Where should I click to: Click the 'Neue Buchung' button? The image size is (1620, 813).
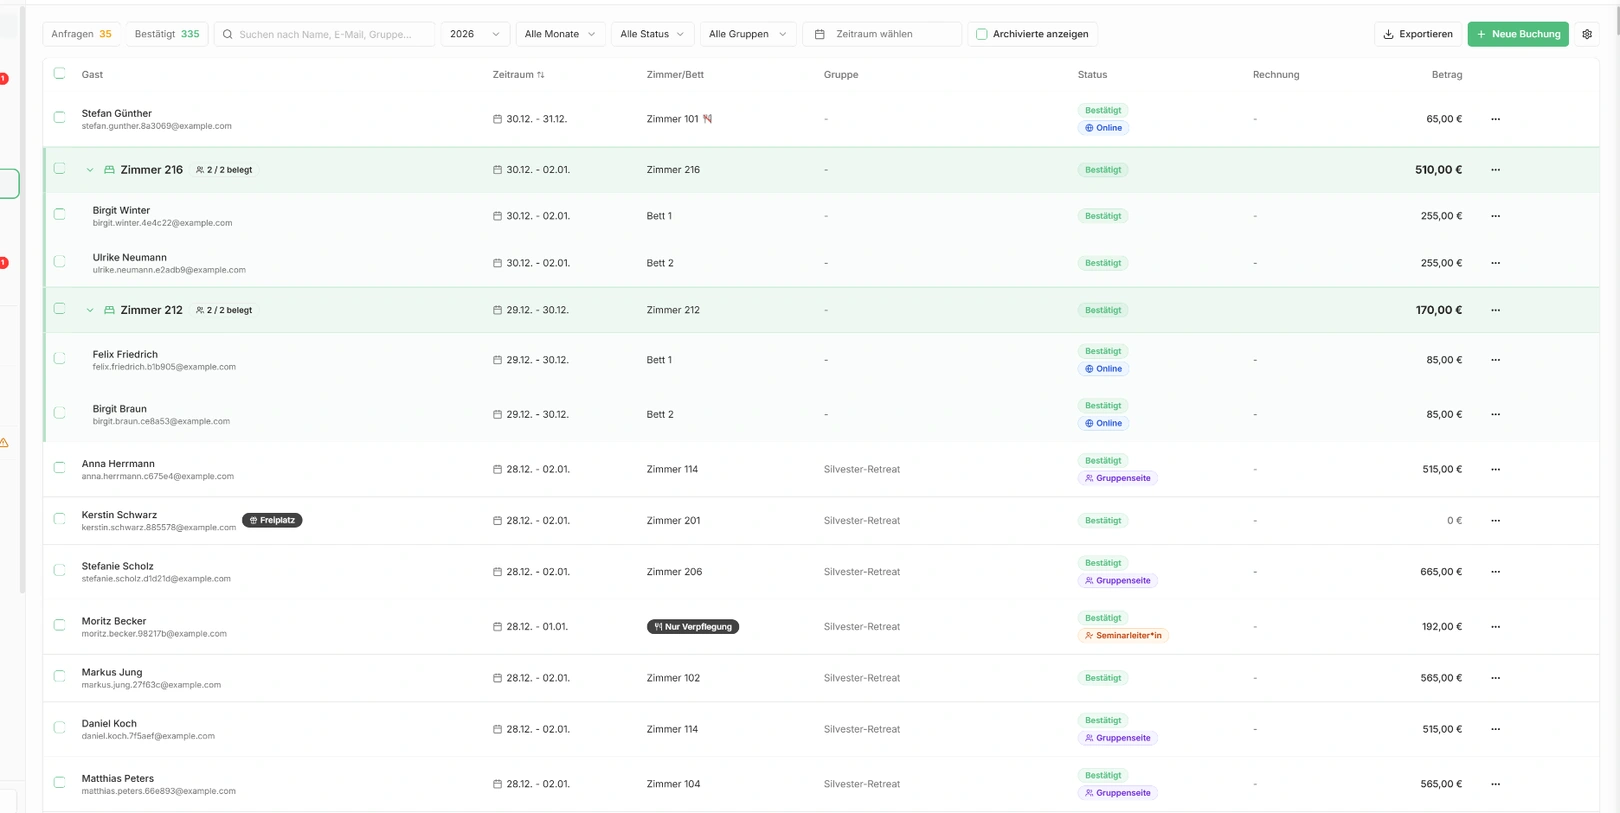tap(1518, 34)
